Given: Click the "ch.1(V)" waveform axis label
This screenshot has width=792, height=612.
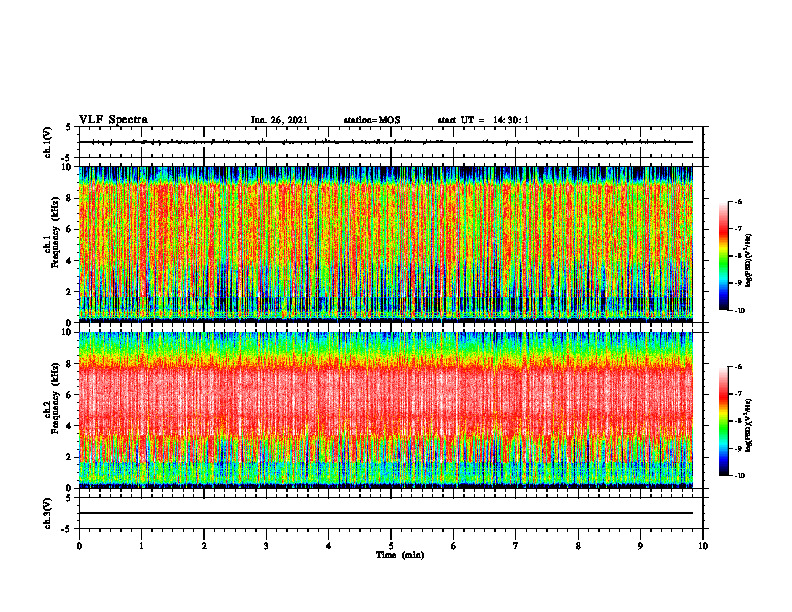Looking at the screenshot, I should point(48,142).
